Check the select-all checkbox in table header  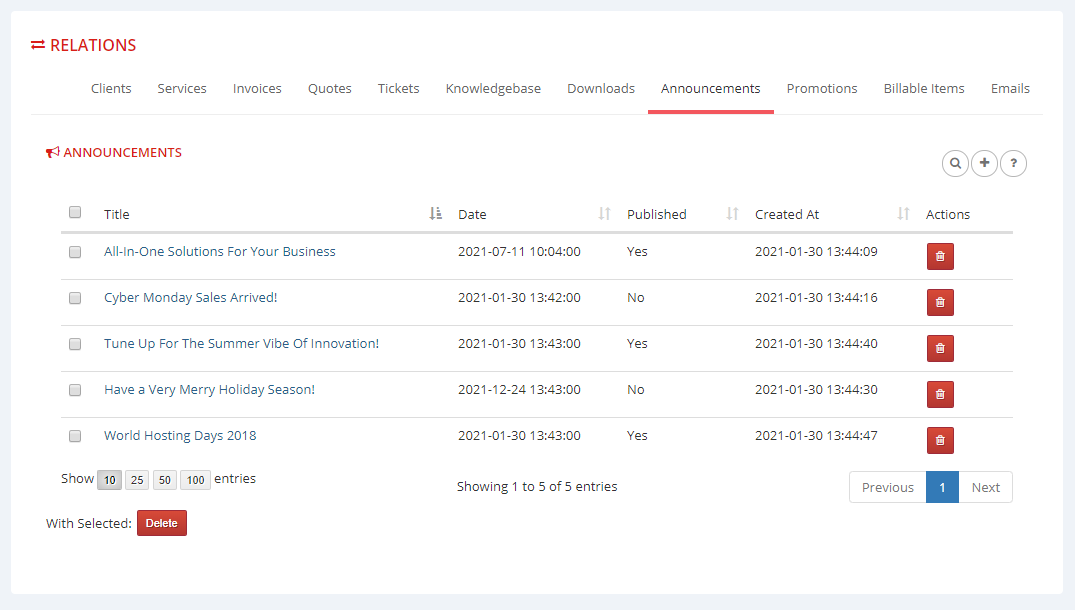click(x=74, y=212)
